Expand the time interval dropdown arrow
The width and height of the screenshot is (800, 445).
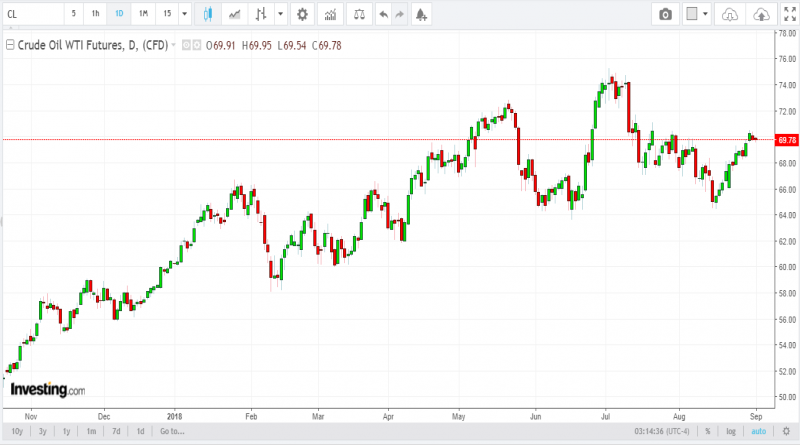pyautogui.click(x=185, y=14)
